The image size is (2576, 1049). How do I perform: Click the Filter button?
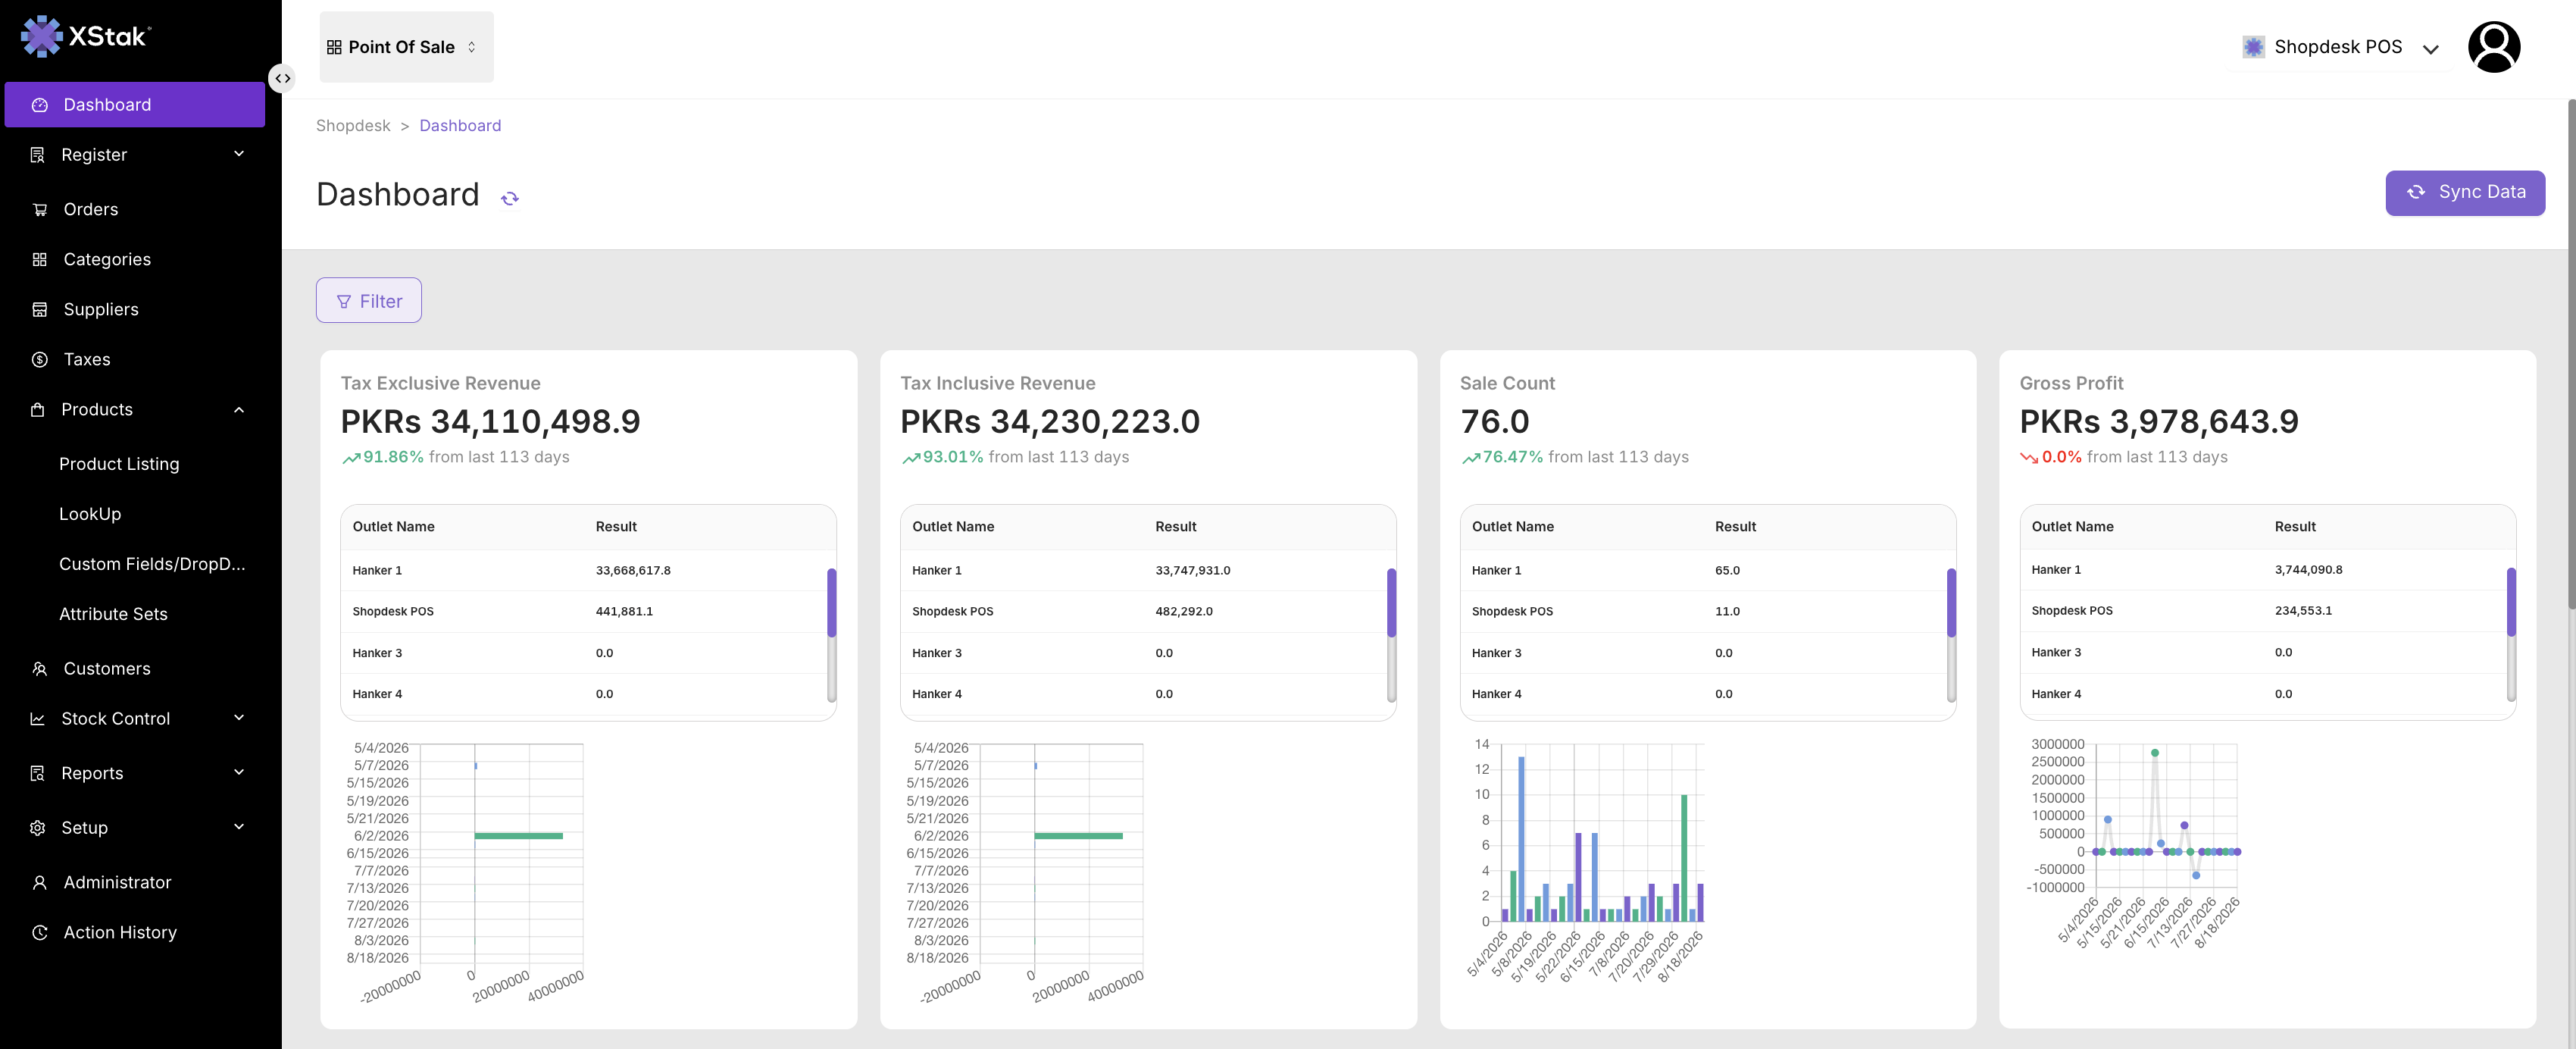(369, 301)
